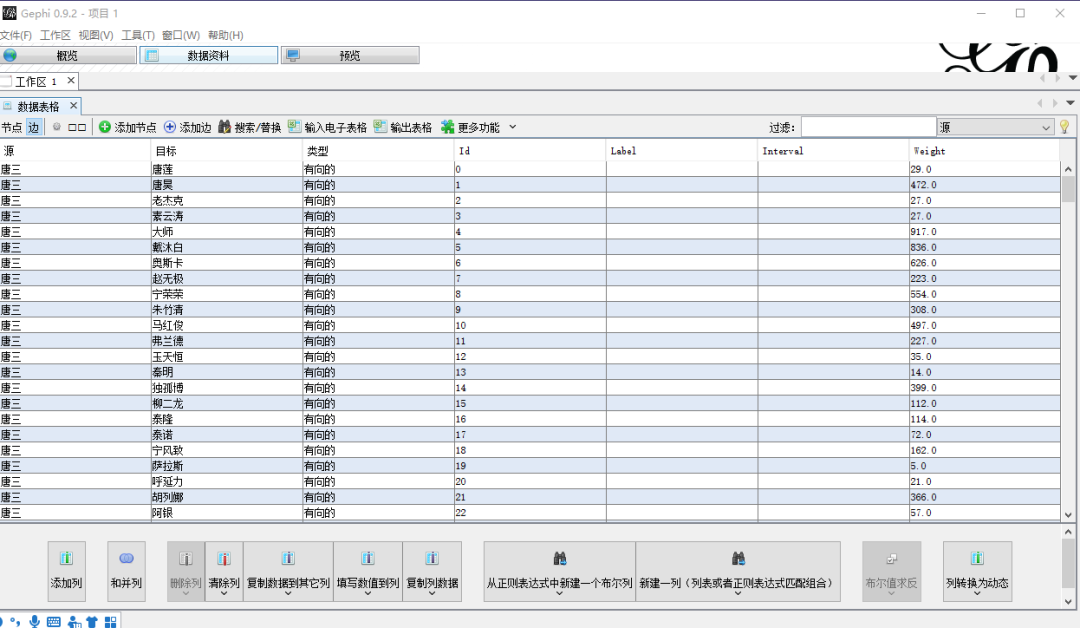Click the table scrollbar up arrow
Image resolution: width=1080 pixels, height=628 pixels.
coord(1068,169)
